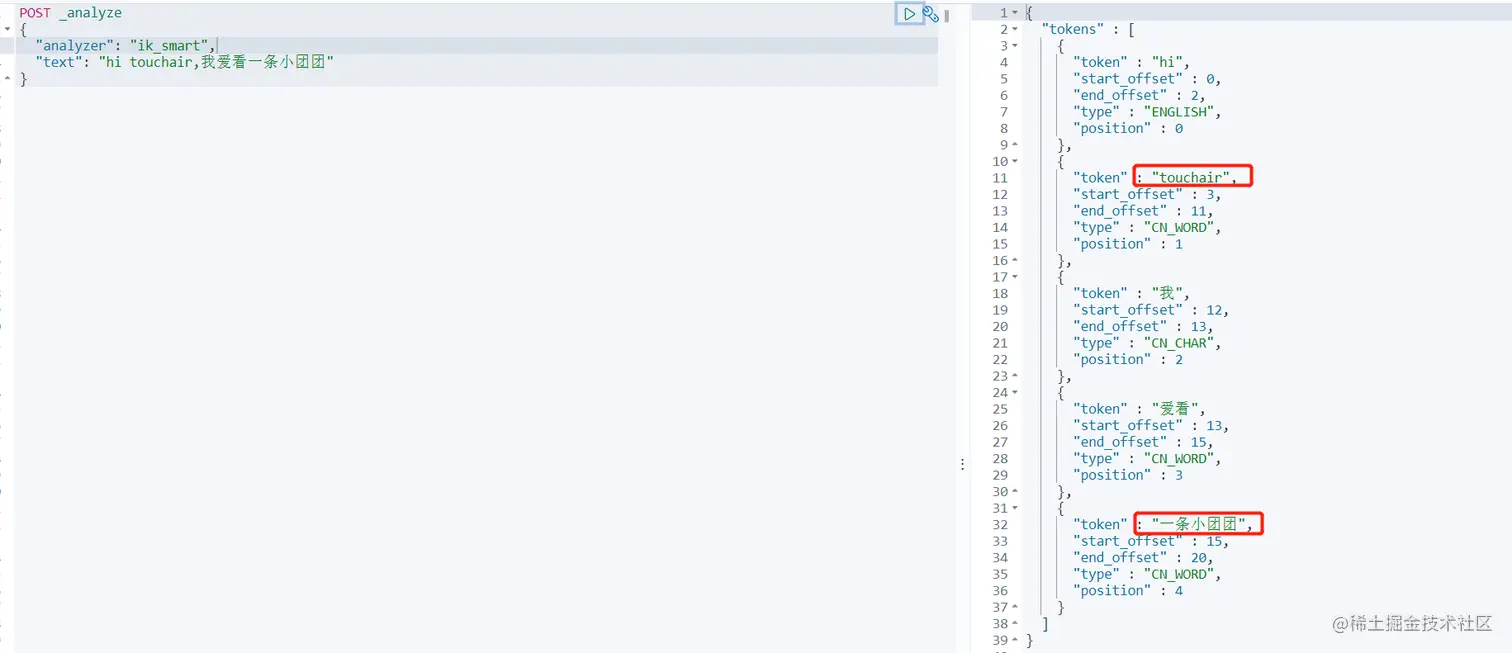Click the "token" : "爱看" line
The width and height of the screenshot is (1512, 653).
[1139, 409]
